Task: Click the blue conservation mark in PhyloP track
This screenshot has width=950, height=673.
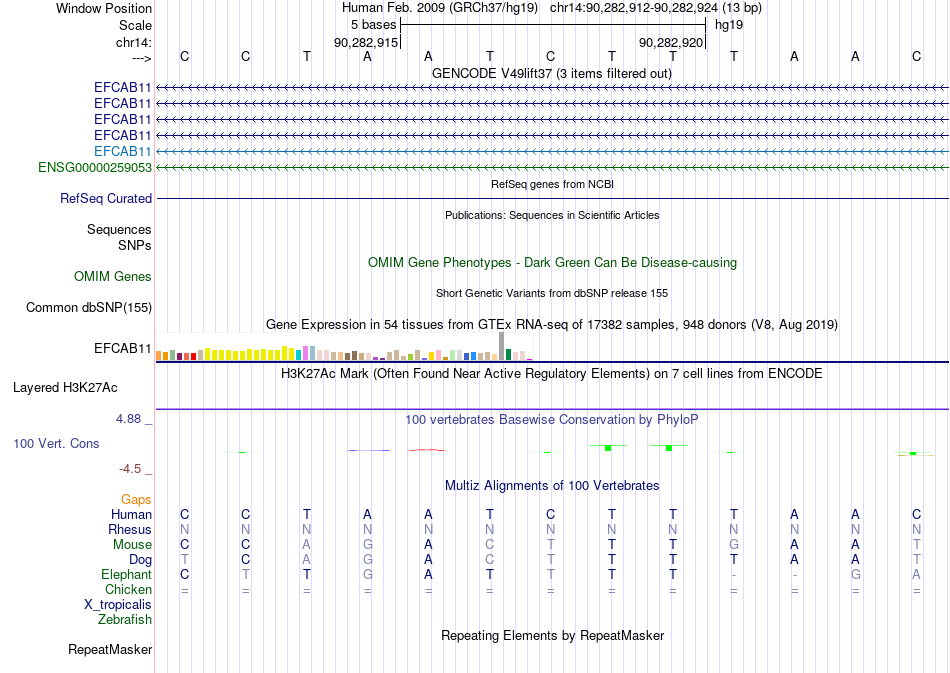Action: coord(368,450)
